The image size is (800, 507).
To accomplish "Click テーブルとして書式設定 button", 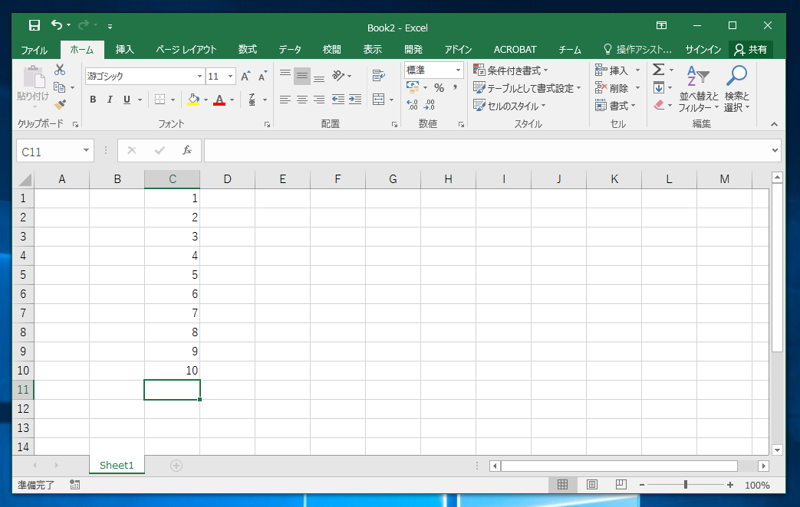I will (x=527, y=88).
